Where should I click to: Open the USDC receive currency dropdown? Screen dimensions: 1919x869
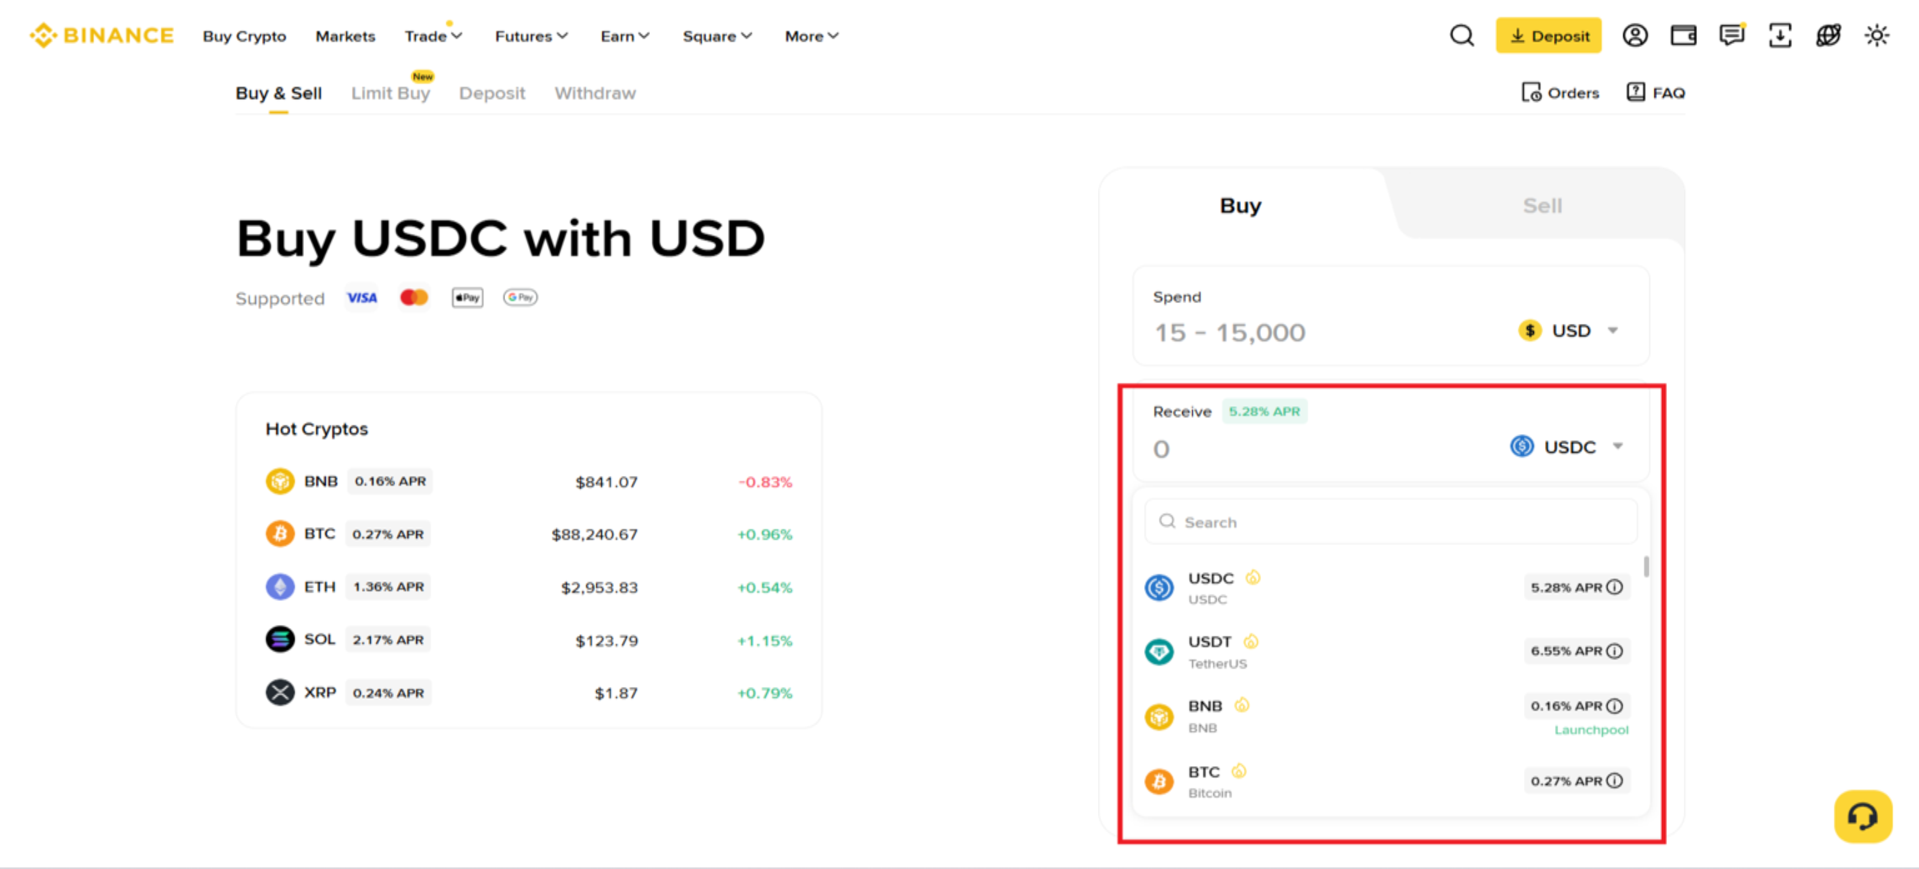(x=1566, y=447)
